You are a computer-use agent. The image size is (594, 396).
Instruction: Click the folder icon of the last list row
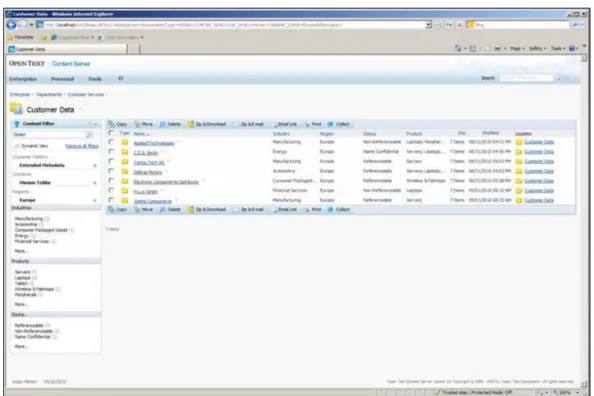[125, 200]
